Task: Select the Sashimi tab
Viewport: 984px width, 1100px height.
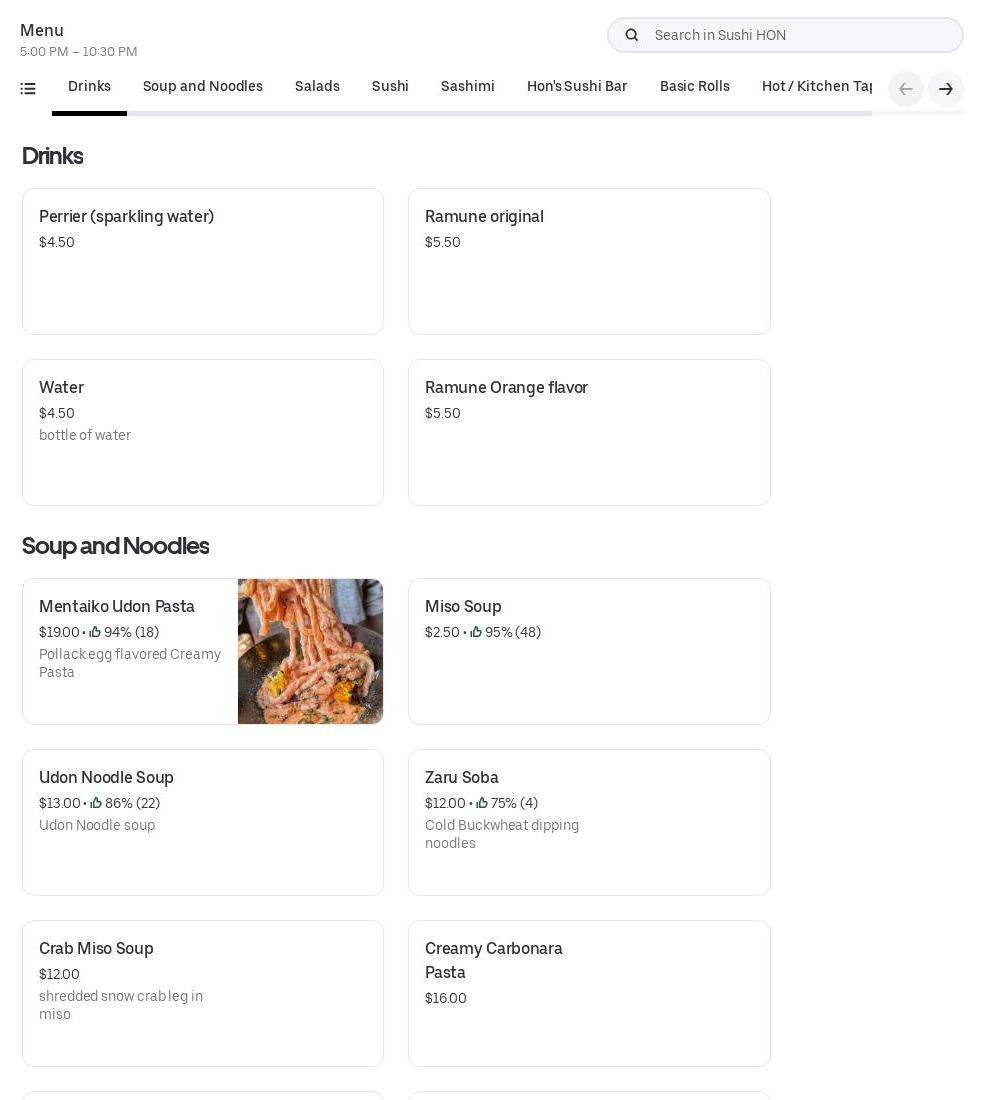Action: pyautogui.click(x=467, y=87)
